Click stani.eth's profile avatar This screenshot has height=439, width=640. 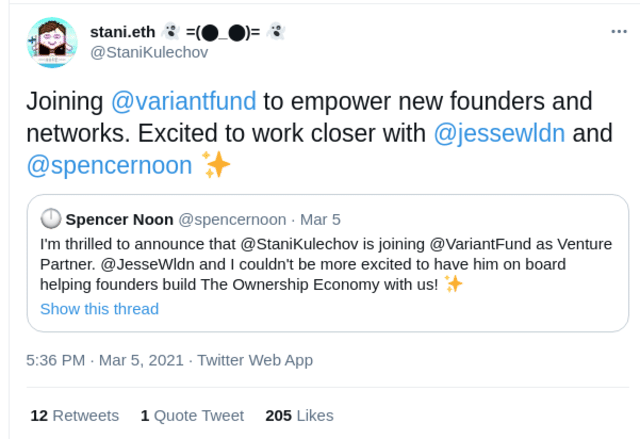[x=53, y=42]
